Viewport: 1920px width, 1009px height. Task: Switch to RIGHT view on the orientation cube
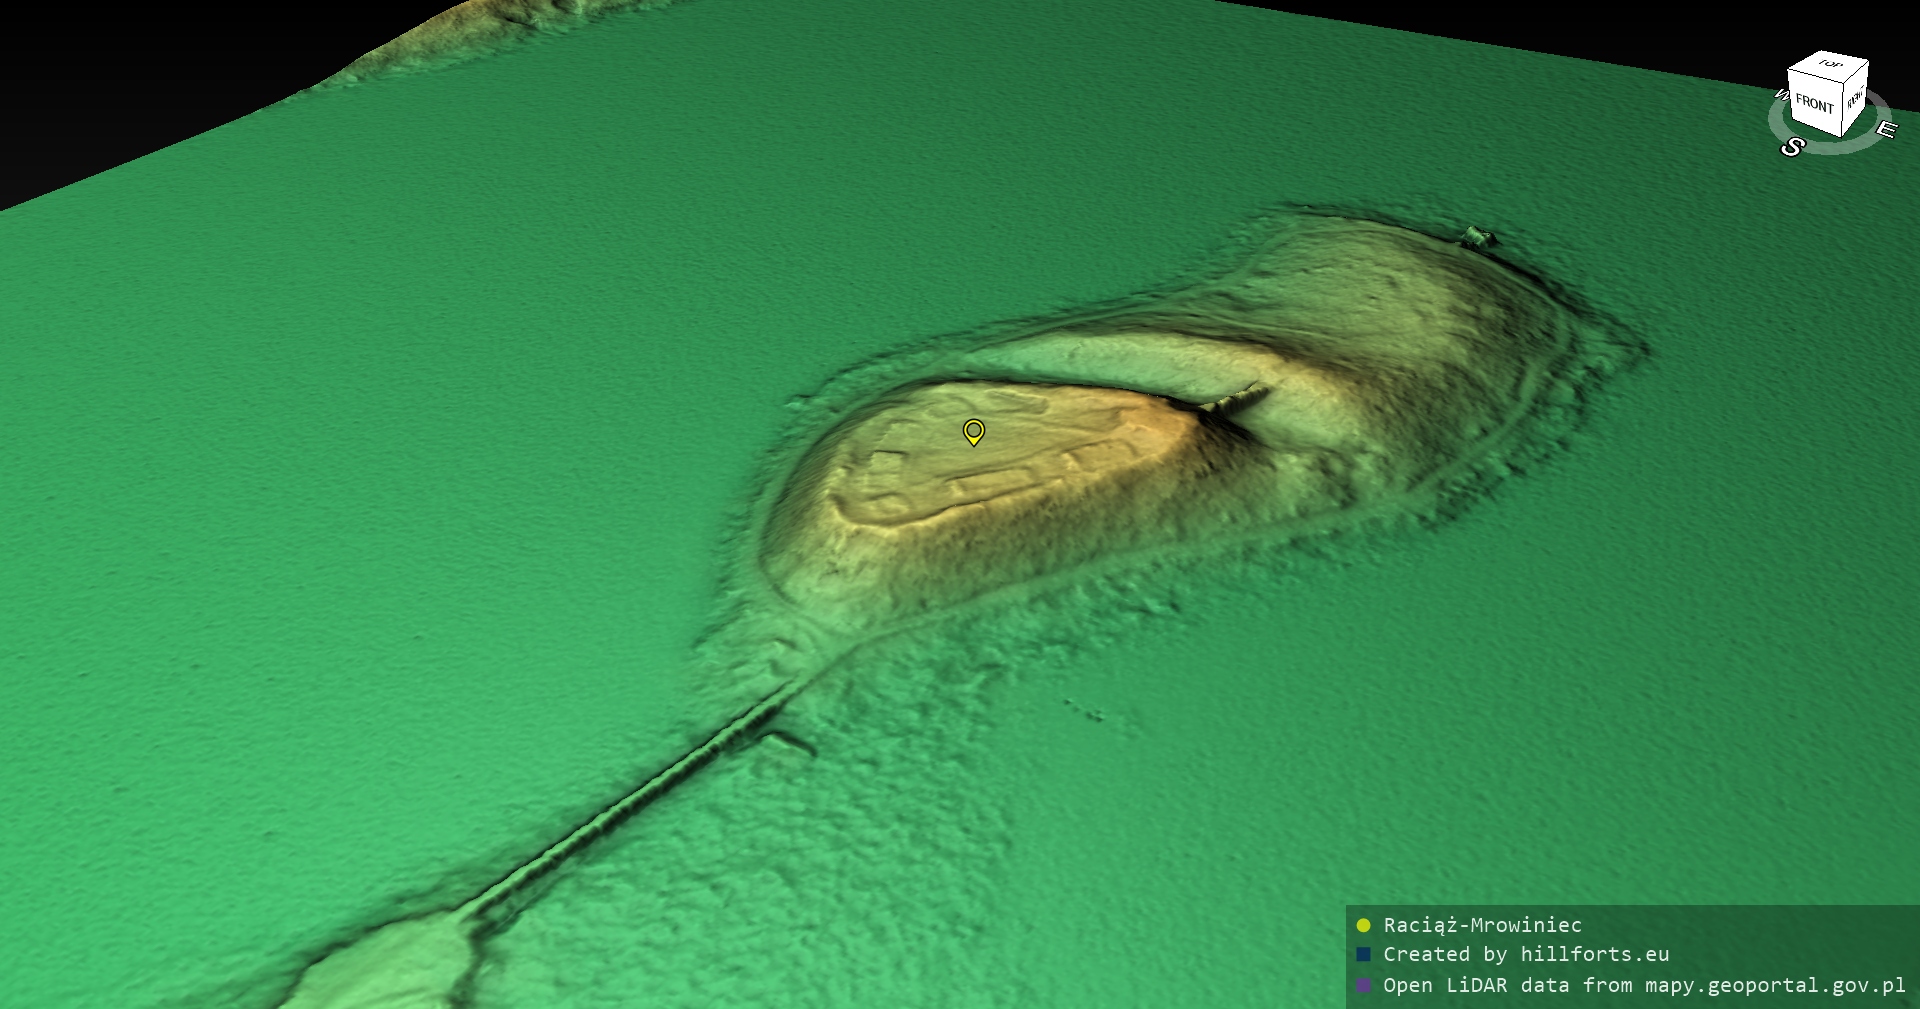pos(1856,98)
